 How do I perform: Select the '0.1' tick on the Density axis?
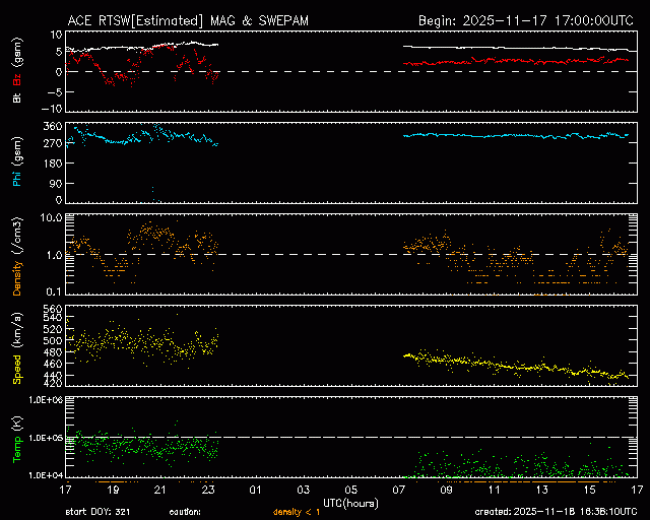coord(54,292)
